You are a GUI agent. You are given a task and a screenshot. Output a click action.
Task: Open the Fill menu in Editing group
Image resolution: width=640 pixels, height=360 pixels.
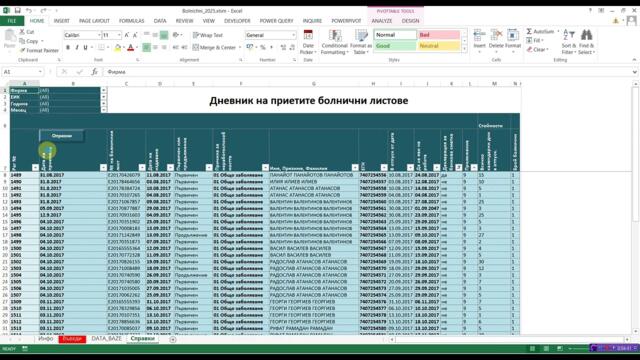pos(534,40)
